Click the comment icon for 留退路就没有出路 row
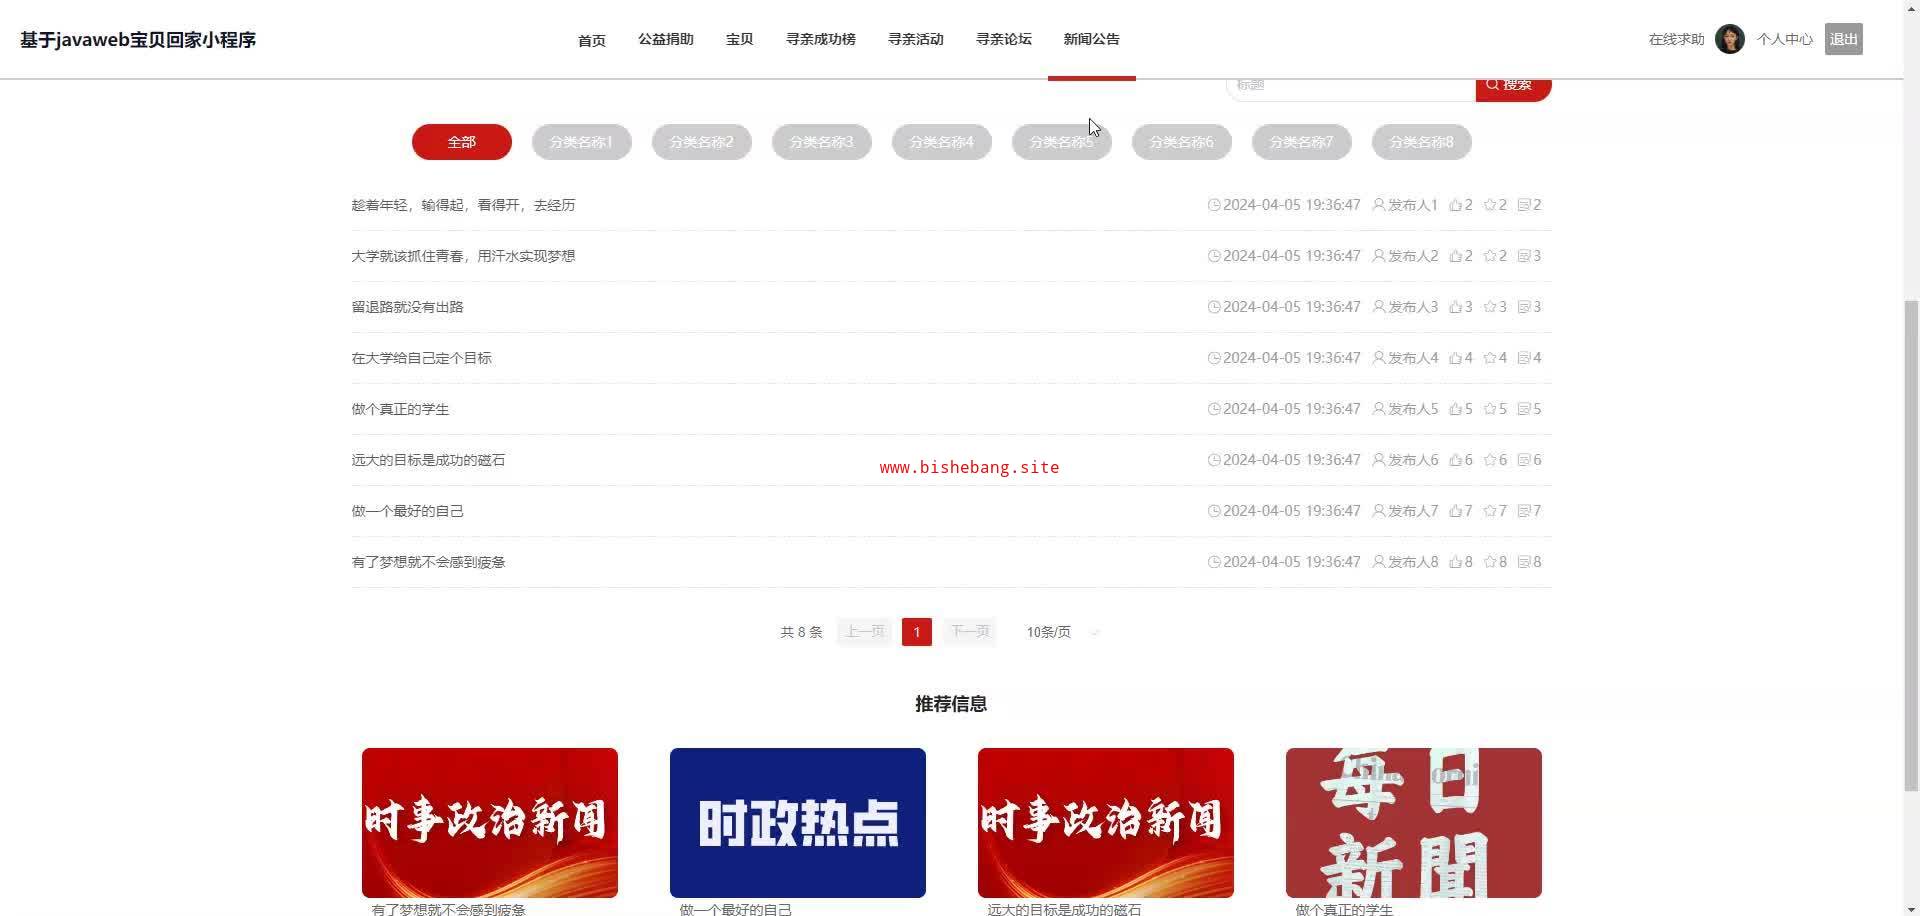 [1524, 307]
